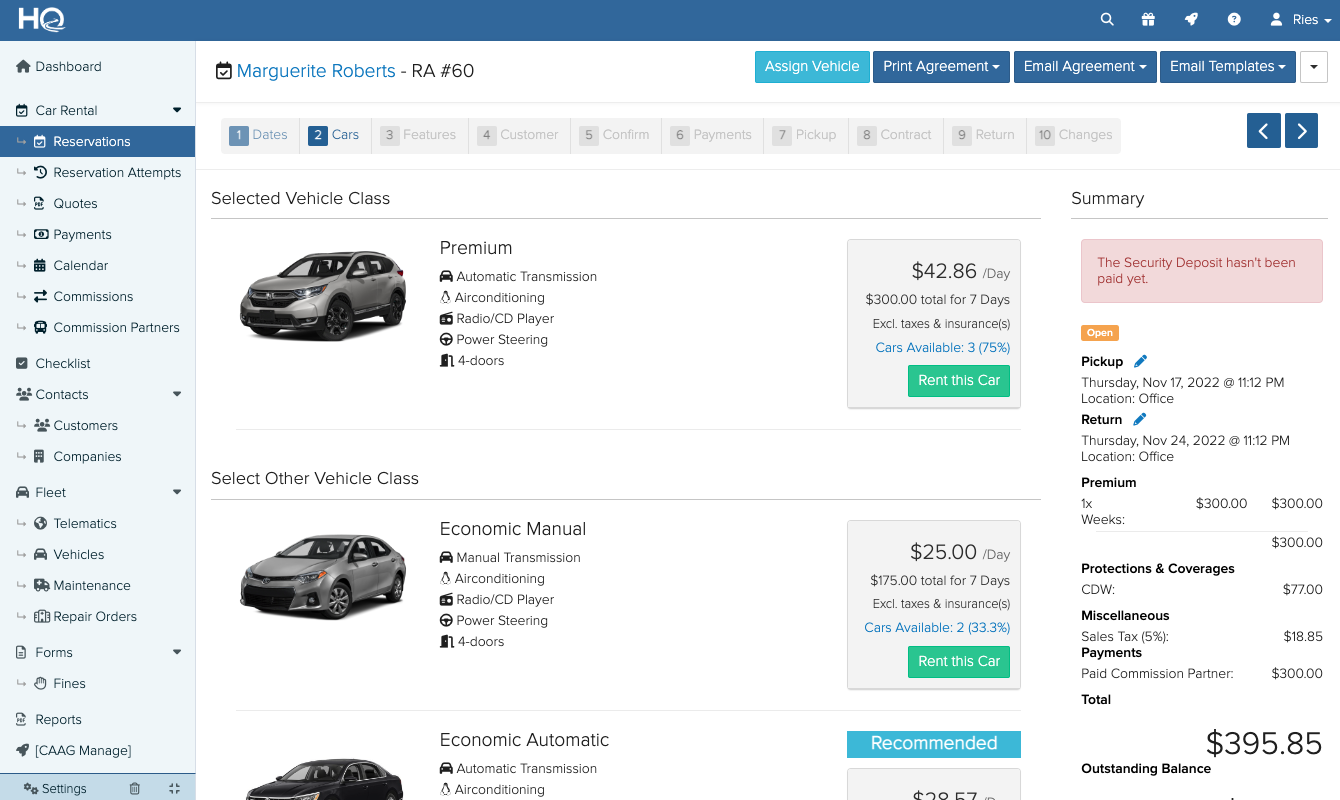Image resolution: width=1340 pixels, height=800 pixels.
Task: Open the Calendar section in the sidebar
Action: click(78, 265)
